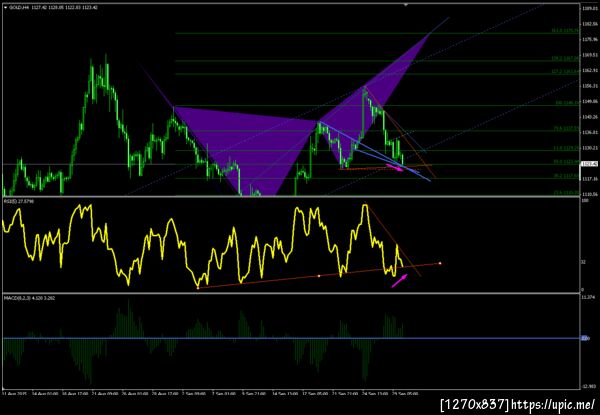Screen dimensions: 600x415
Task: Select the left anchor point of the RSI trendline
Action: (x=198, y=288)
